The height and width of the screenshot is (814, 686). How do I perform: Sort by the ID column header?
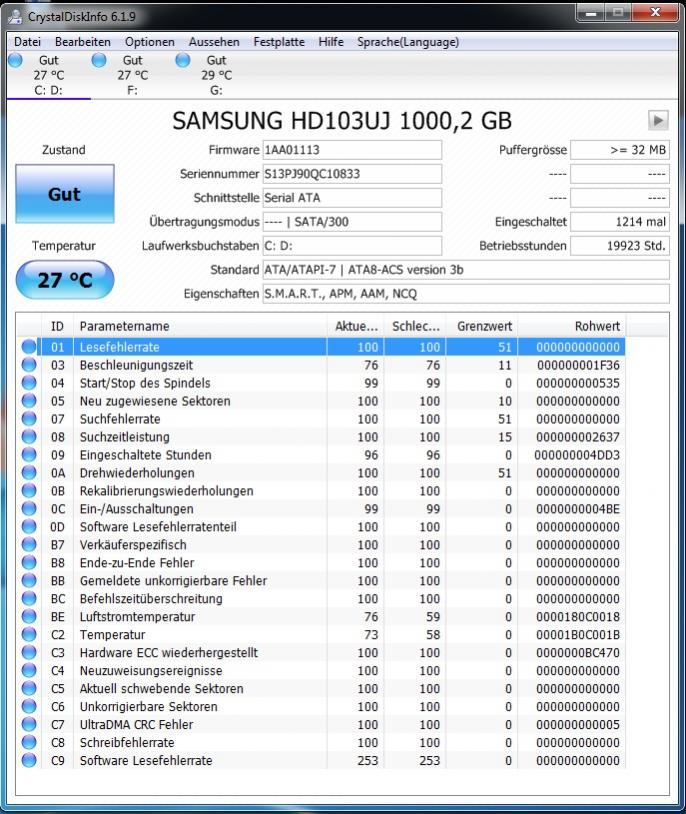[x=57, y=326]
